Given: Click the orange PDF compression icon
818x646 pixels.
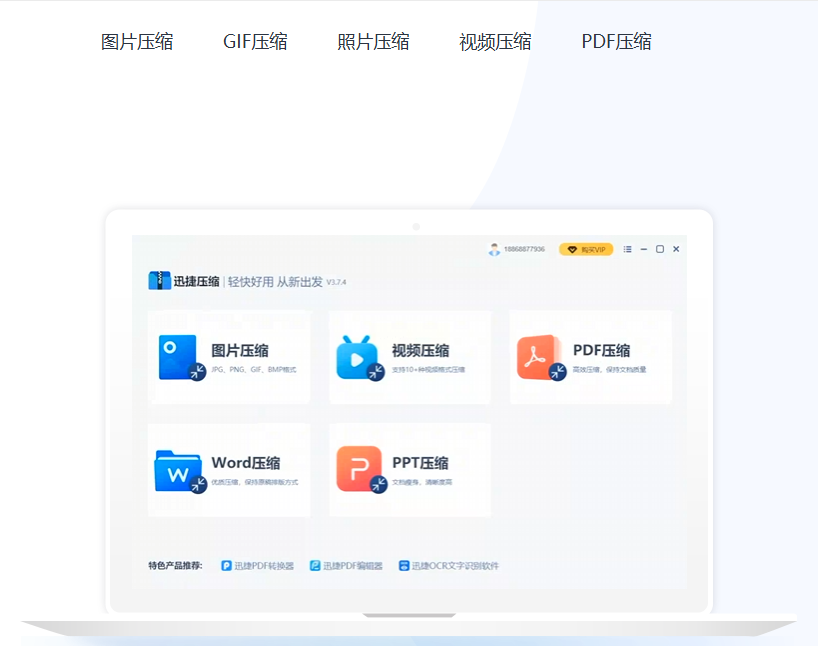Looking at the screenshot, I should tap(541, 358).
